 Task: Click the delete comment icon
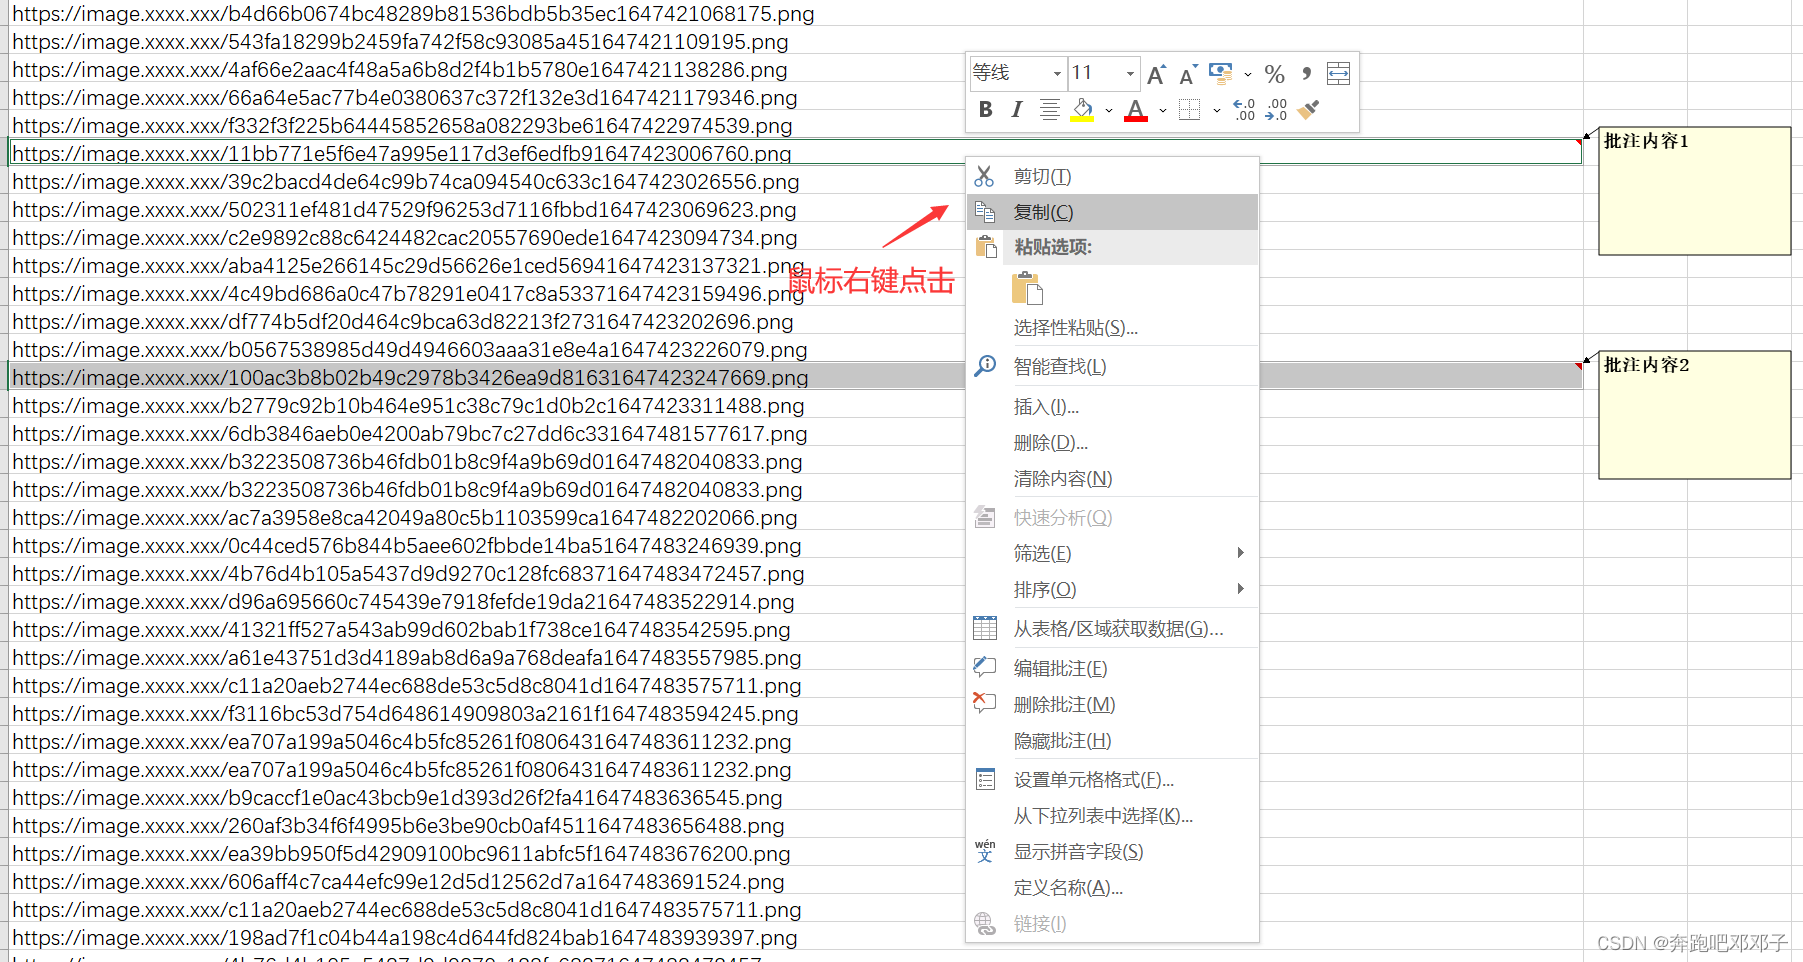(x=985, y=704)
